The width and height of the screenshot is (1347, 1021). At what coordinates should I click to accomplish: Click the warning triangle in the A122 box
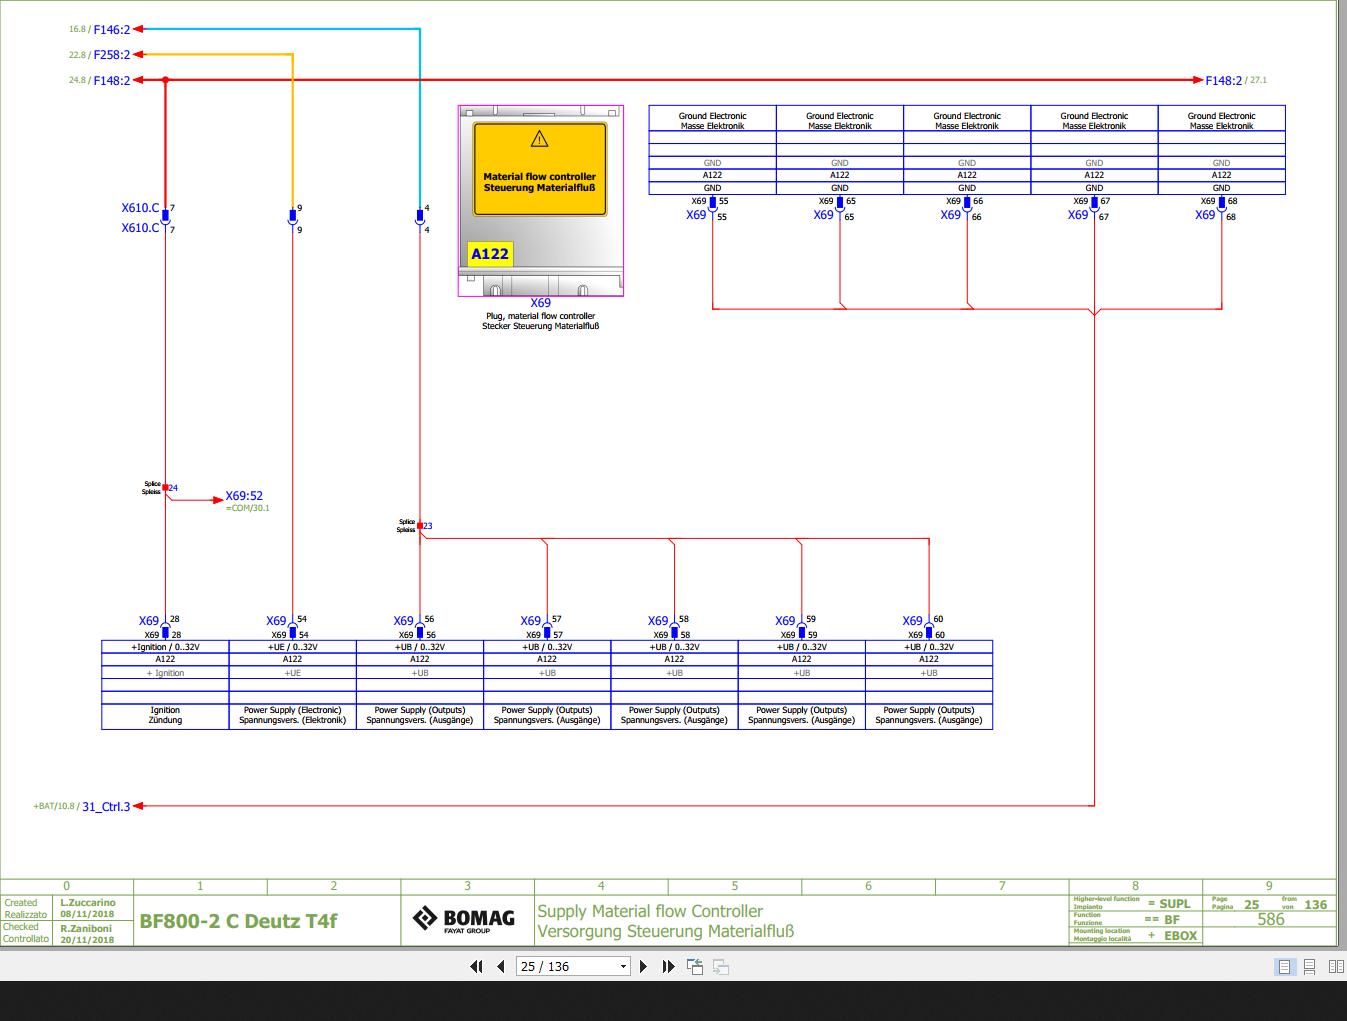[x=539, y=138]
